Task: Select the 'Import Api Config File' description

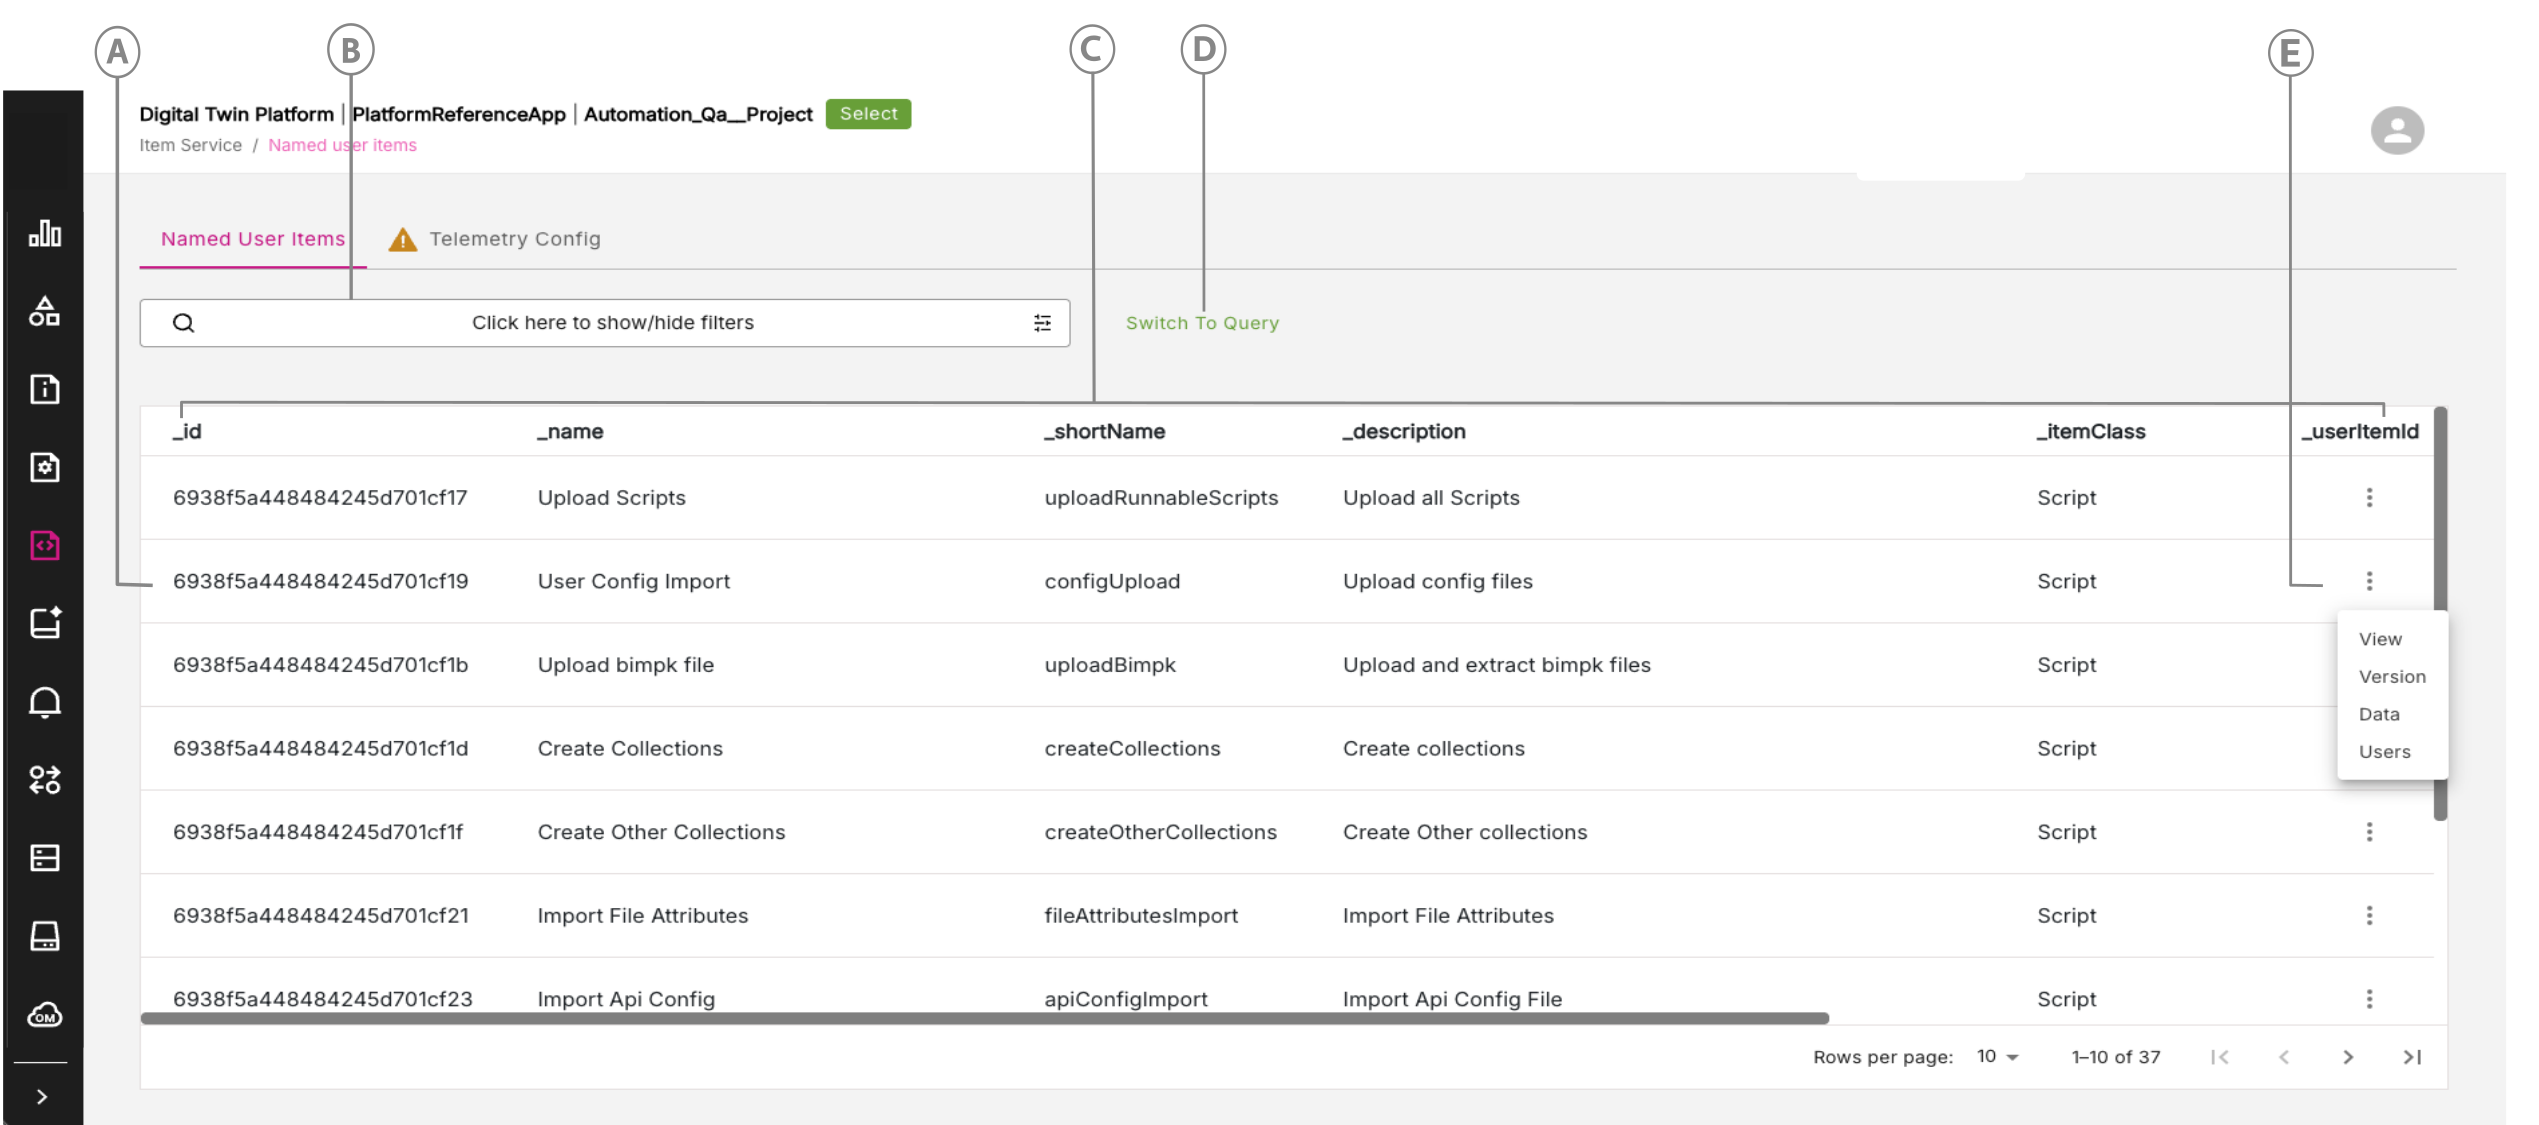Action: coord(1452,999)
